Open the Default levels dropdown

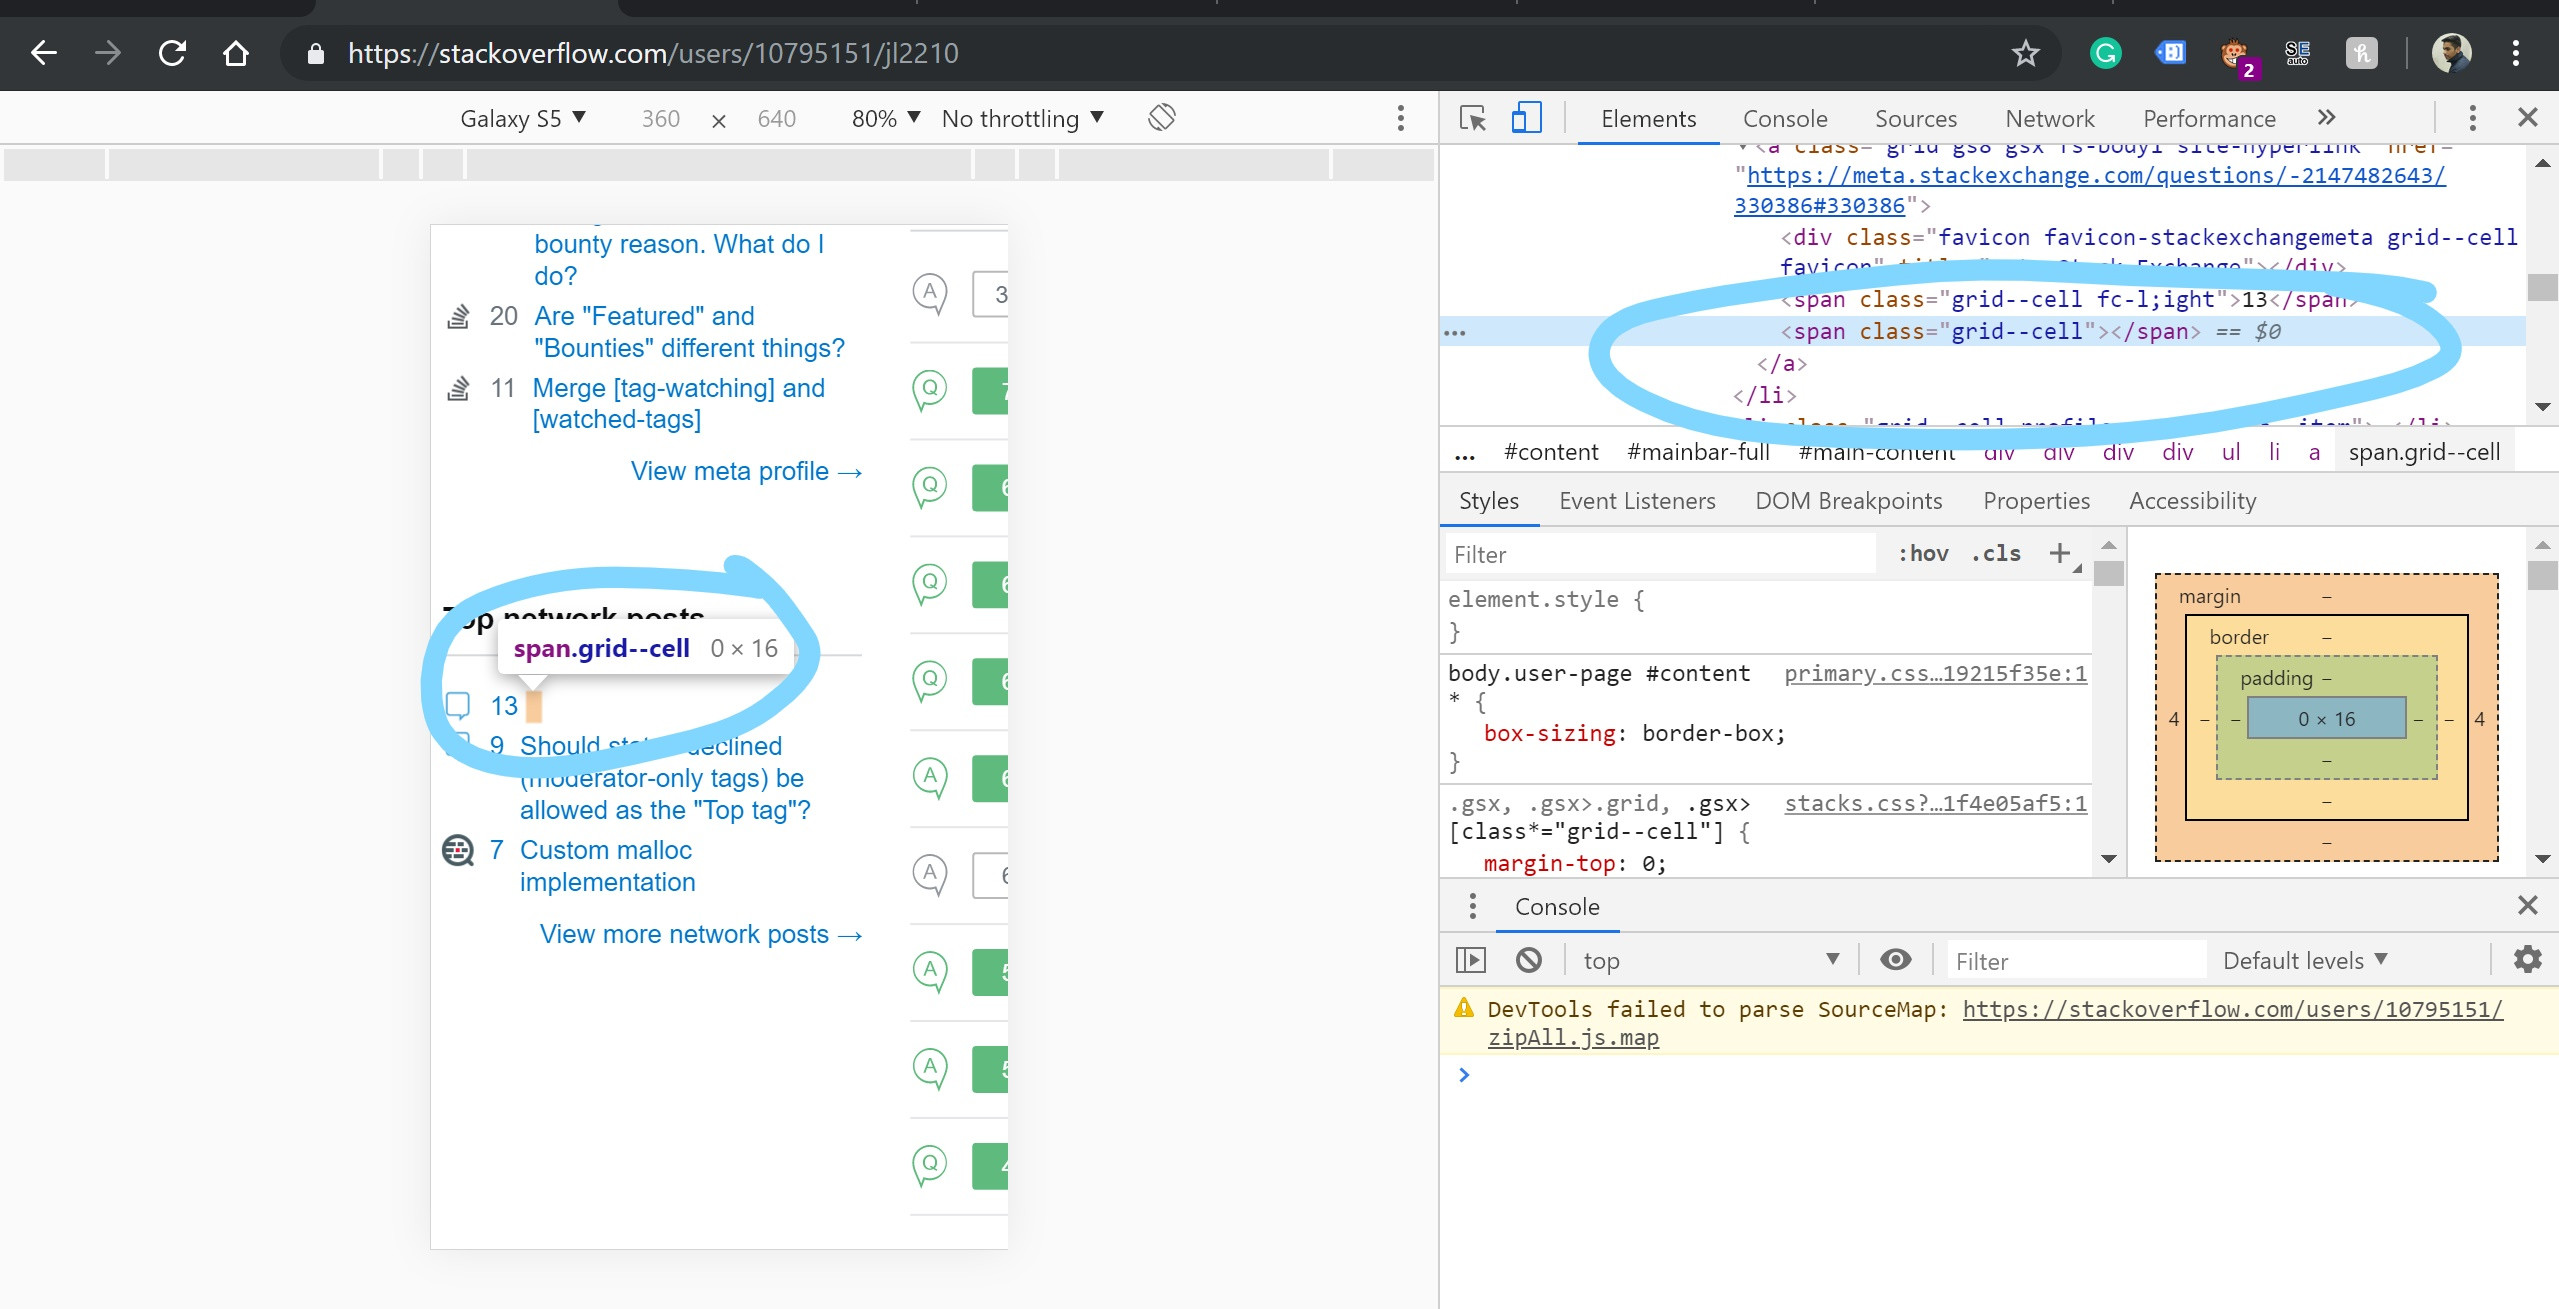coord(2305,960)
